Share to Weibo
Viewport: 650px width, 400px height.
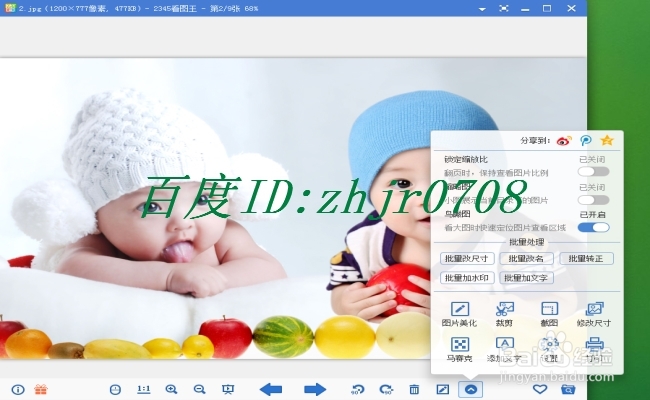[564, 141]
